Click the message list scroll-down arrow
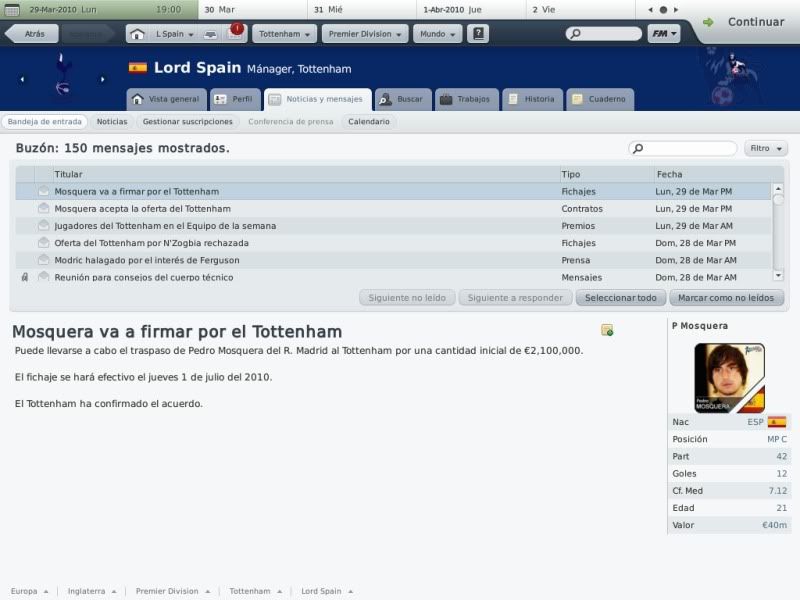Screen dimensions: 800x600 pos(778,276)
